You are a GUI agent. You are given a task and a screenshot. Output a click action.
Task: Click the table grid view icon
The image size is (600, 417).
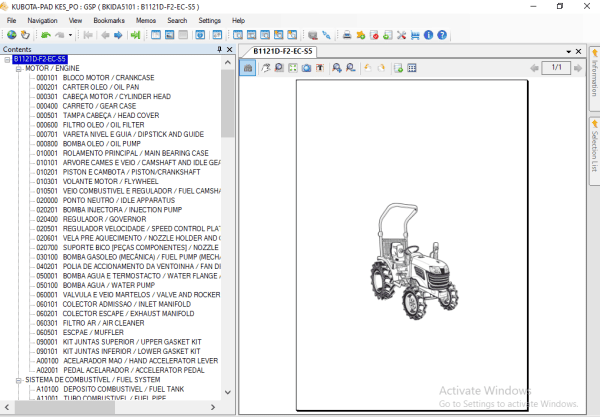(x=412, y=68)
